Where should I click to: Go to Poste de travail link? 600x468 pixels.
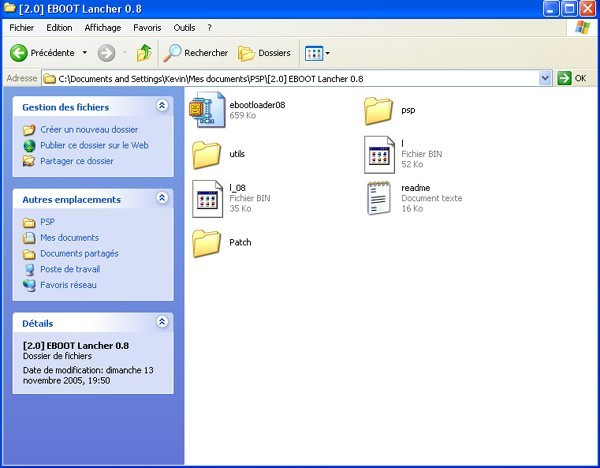coord(70,269)
